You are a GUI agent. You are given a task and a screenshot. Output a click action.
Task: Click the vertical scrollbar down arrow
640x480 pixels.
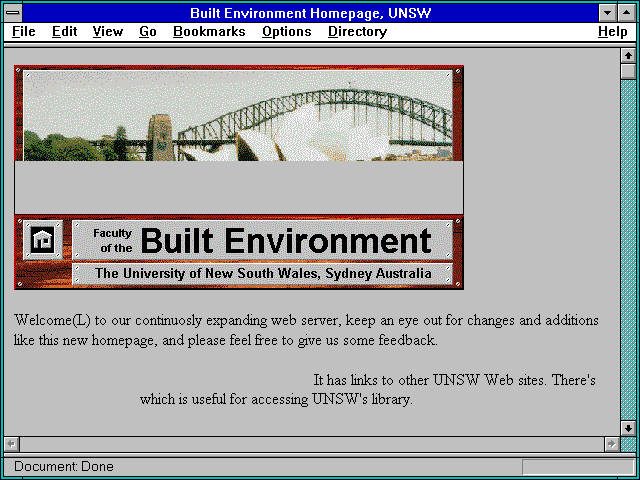pyautogui.click(x=628, y=428)
